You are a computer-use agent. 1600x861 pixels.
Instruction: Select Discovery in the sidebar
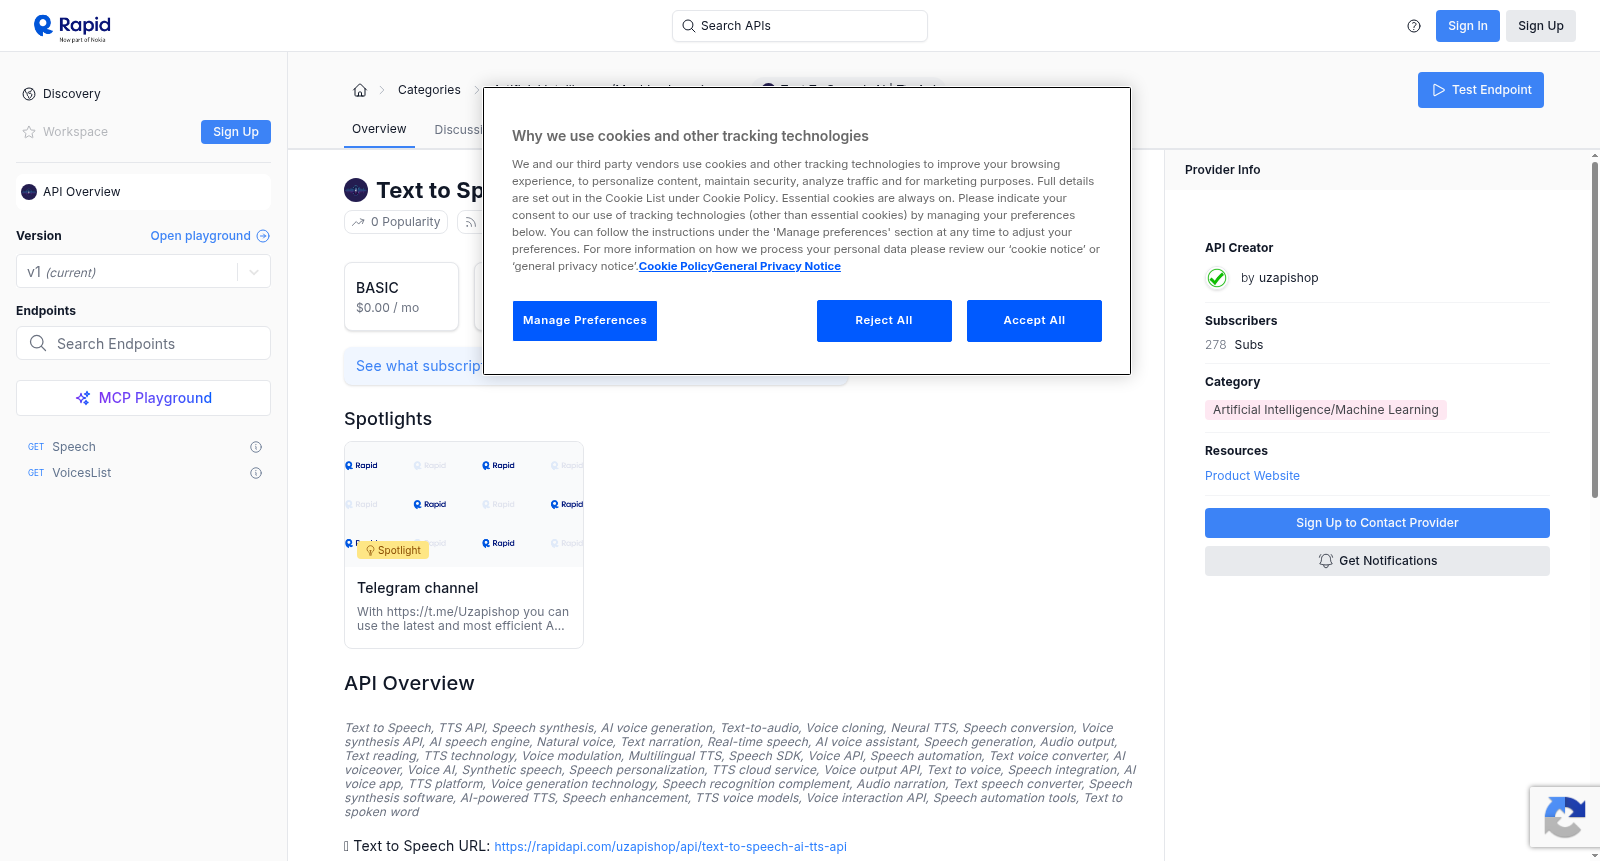(72, 94)
